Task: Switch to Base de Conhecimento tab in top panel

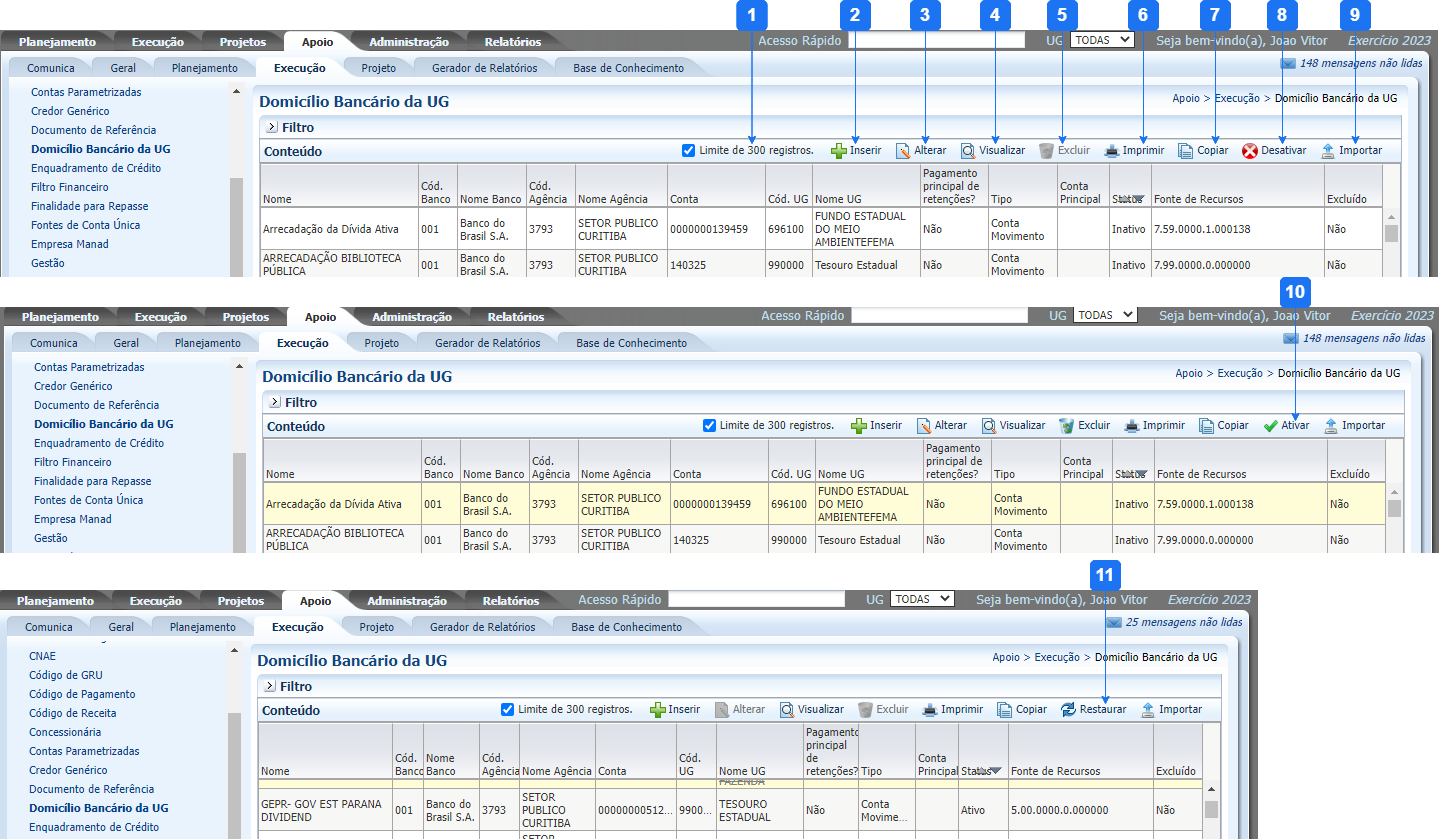Action: [628, 68]
